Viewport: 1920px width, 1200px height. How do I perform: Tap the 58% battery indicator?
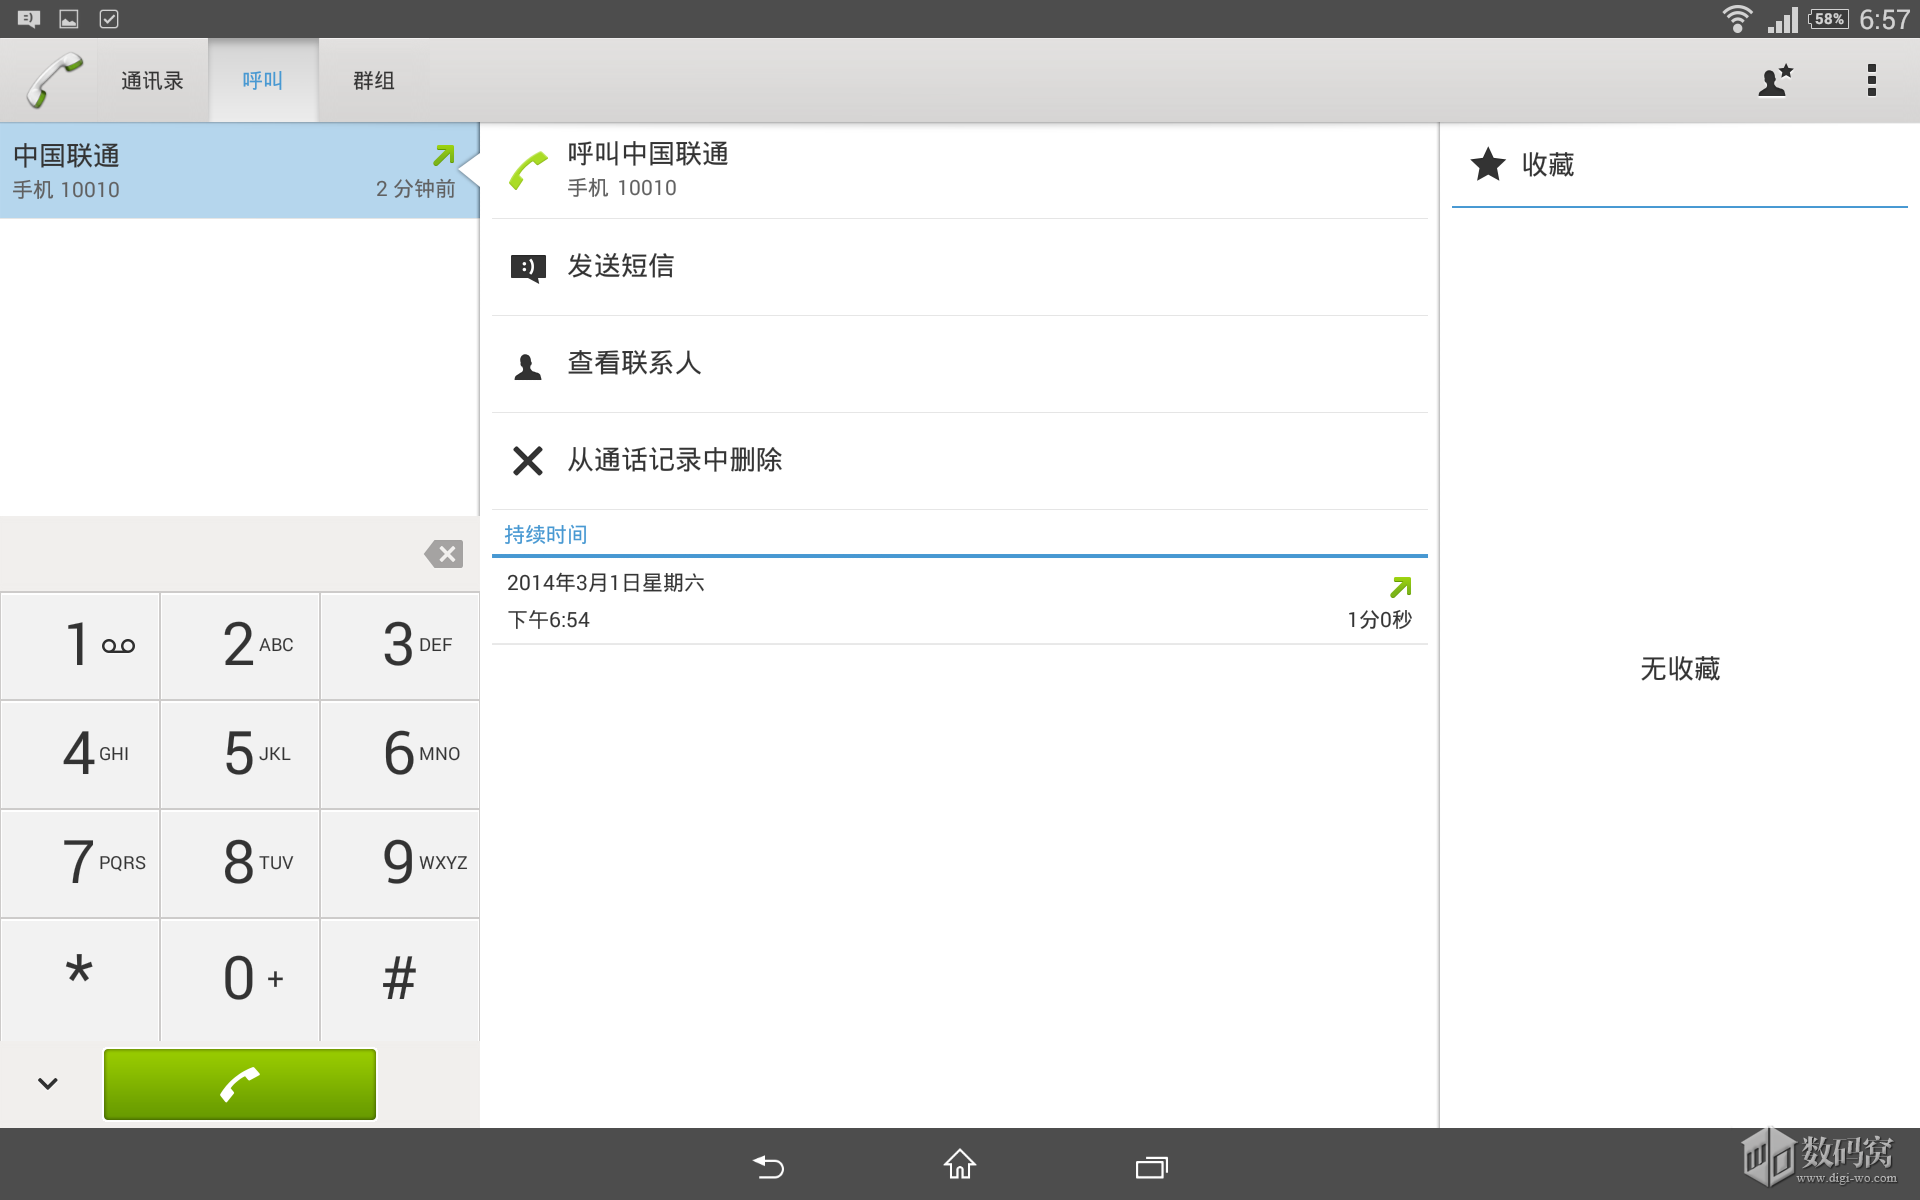1828,19
